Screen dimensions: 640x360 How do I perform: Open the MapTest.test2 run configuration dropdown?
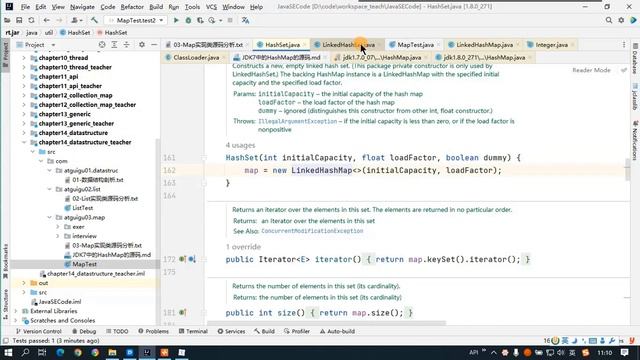(x=136, y=20)
